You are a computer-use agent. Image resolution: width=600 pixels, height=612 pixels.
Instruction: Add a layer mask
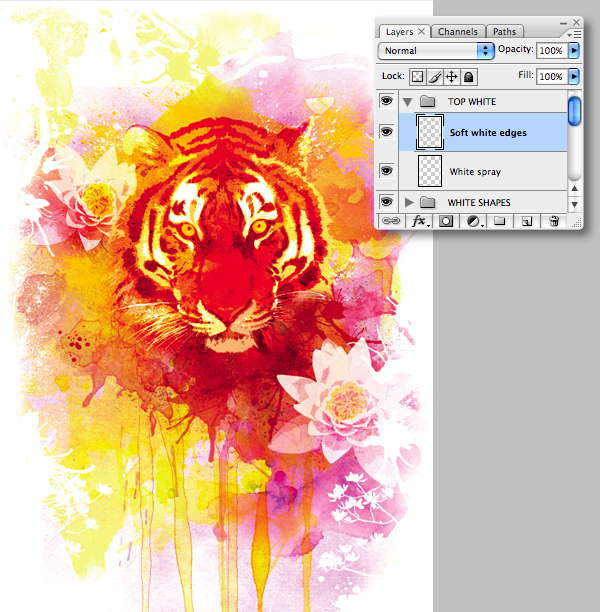click(x=445, y=221)
